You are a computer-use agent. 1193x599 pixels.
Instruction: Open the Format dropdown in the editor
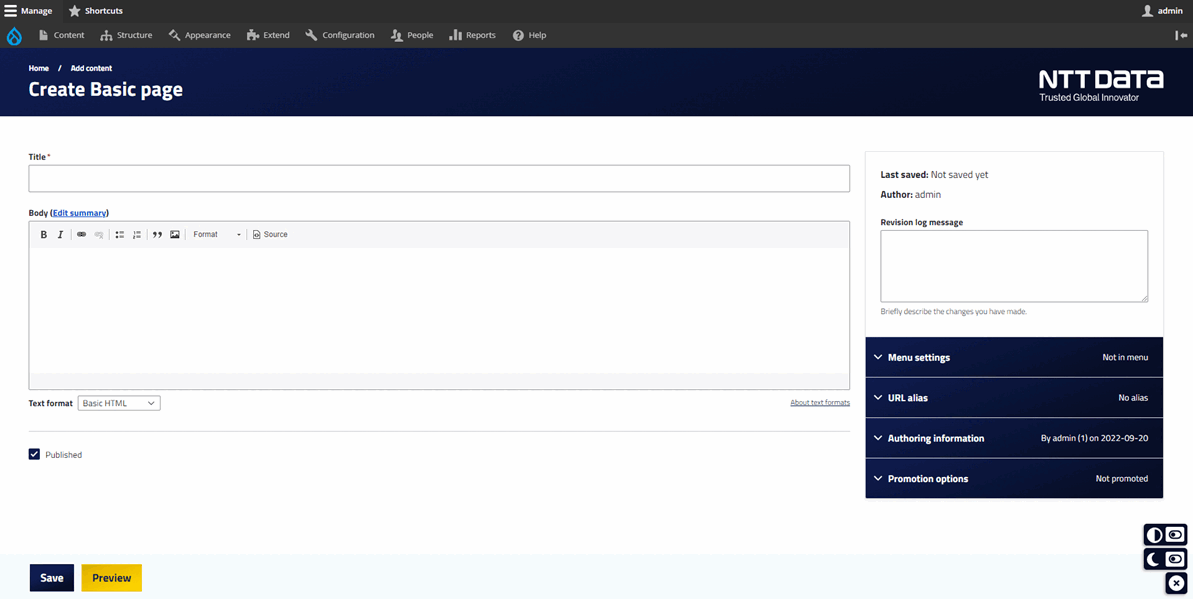click(x=217, y=235)
